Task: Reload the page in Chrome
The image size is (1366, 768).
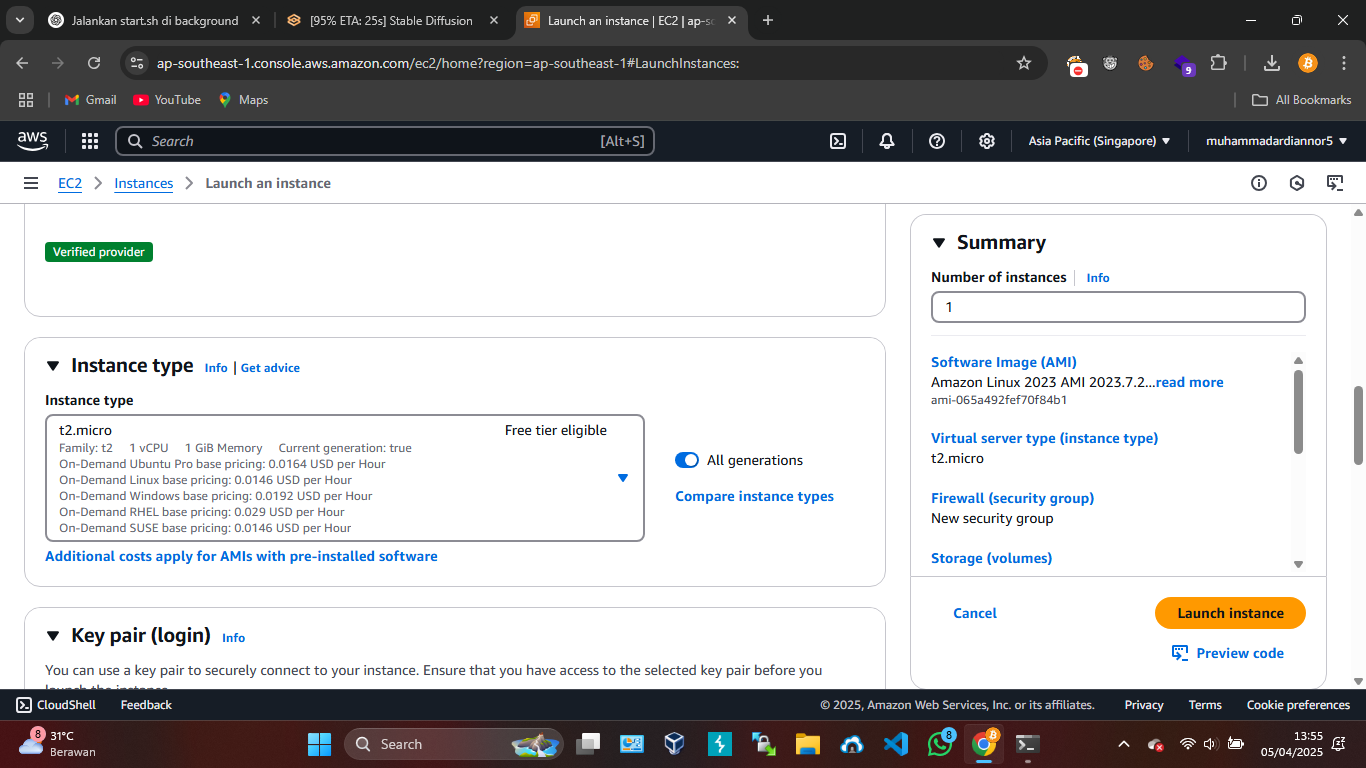Action: 94,63
